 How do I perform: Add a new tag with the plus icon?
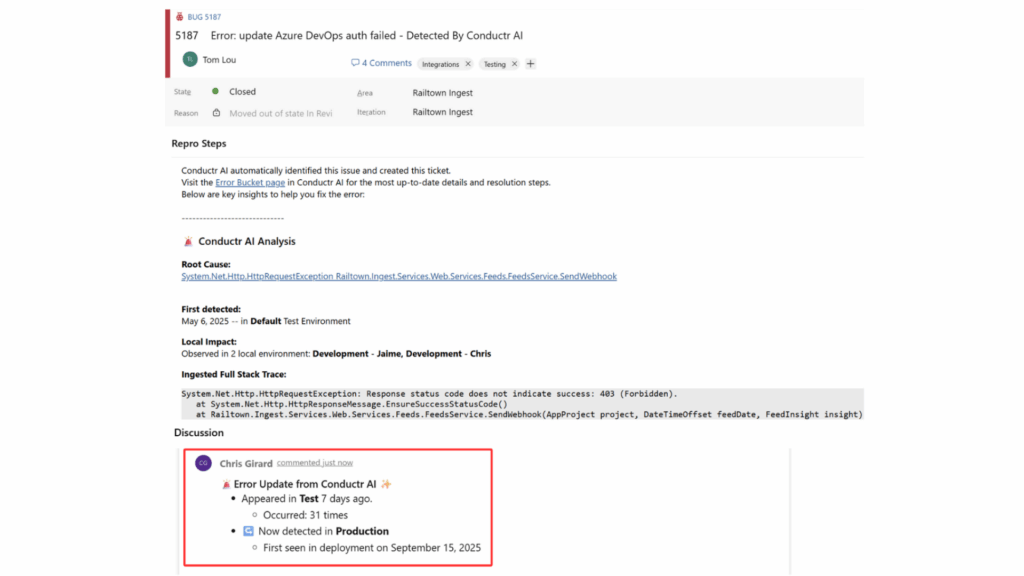[530, 64]
